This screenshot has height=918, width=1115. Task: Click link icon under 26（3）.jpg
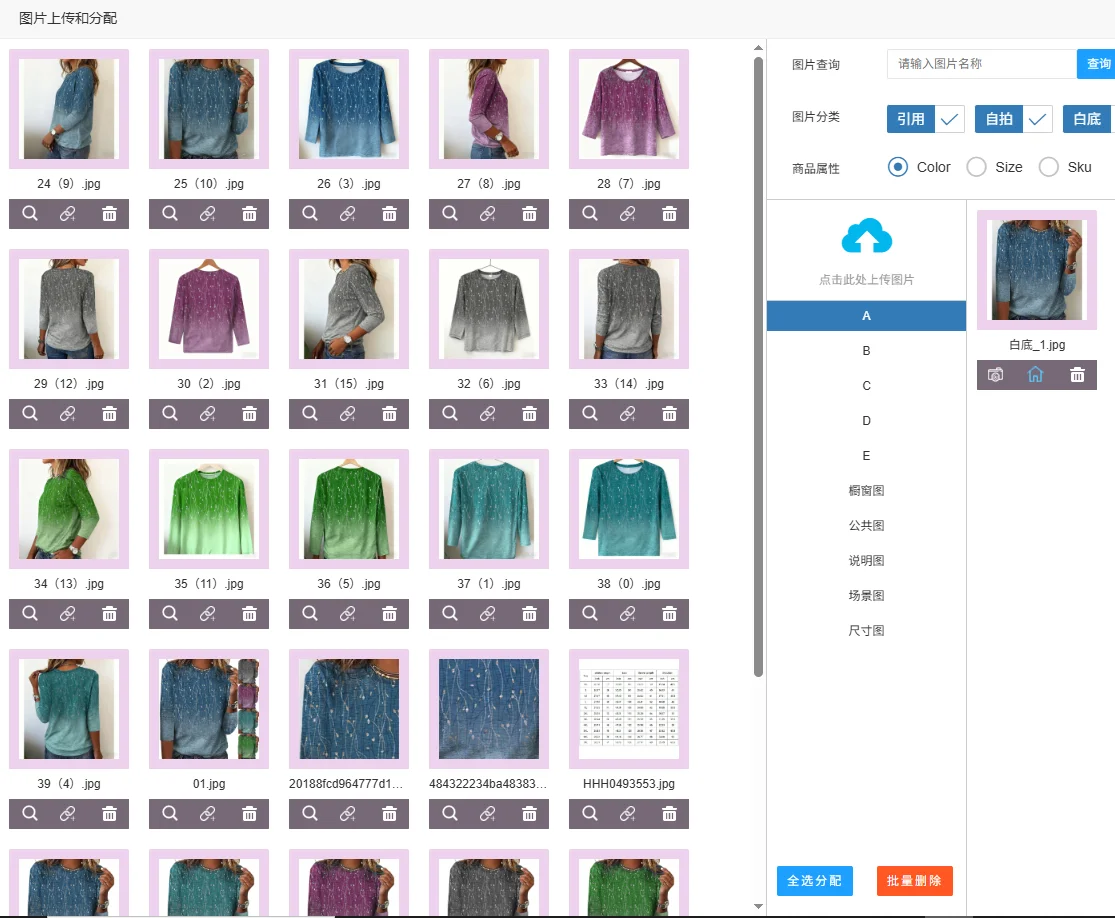point(348,214)
